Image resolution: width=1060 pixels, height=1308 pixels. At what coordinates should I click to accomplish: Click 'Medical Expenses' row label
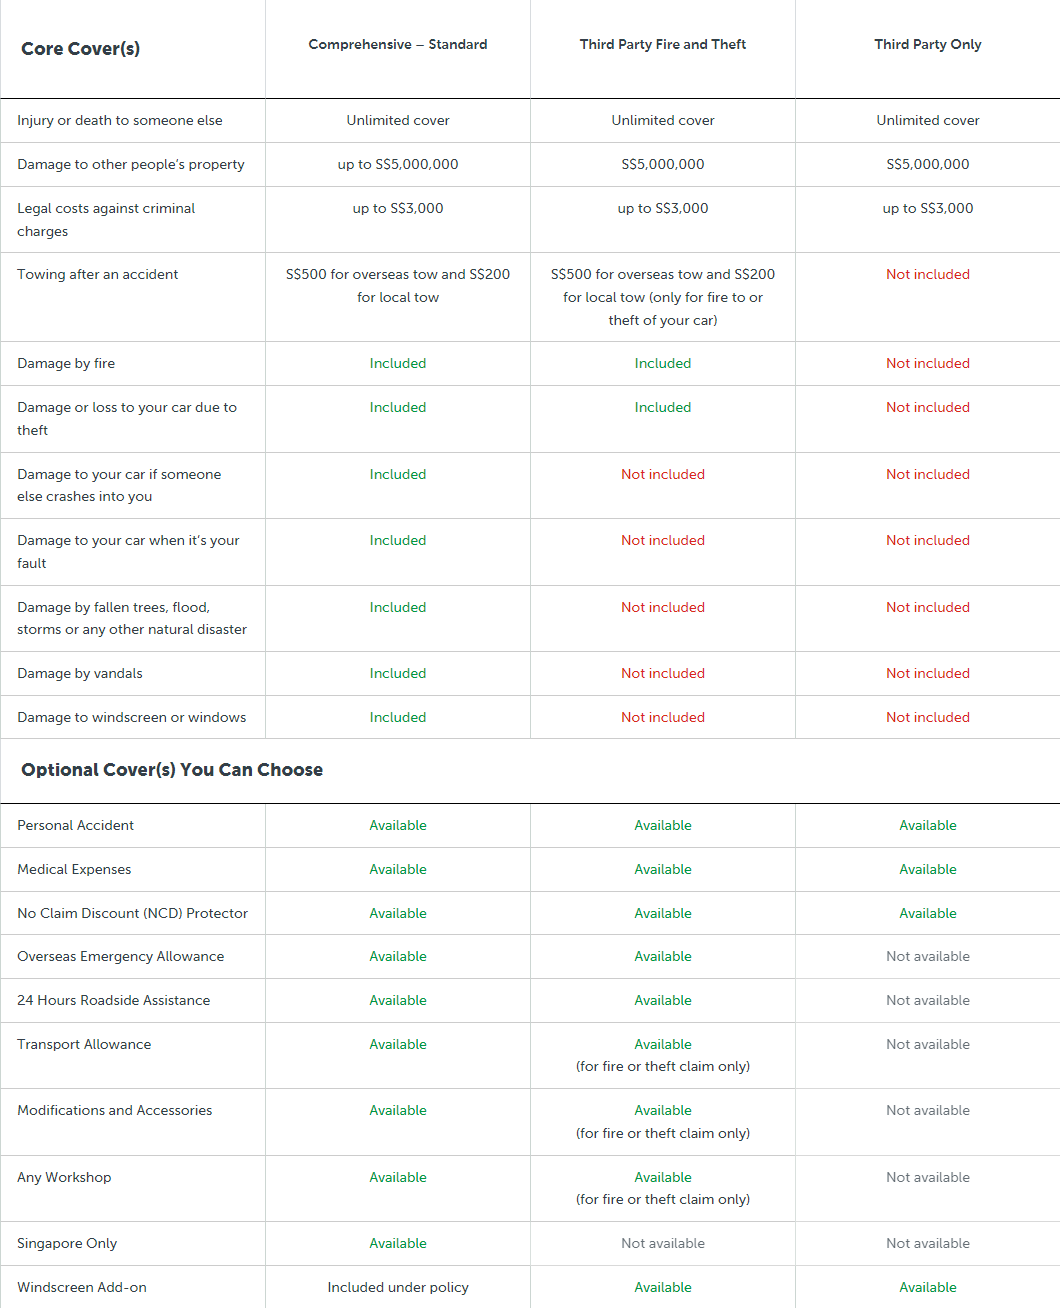coord(74,869)
